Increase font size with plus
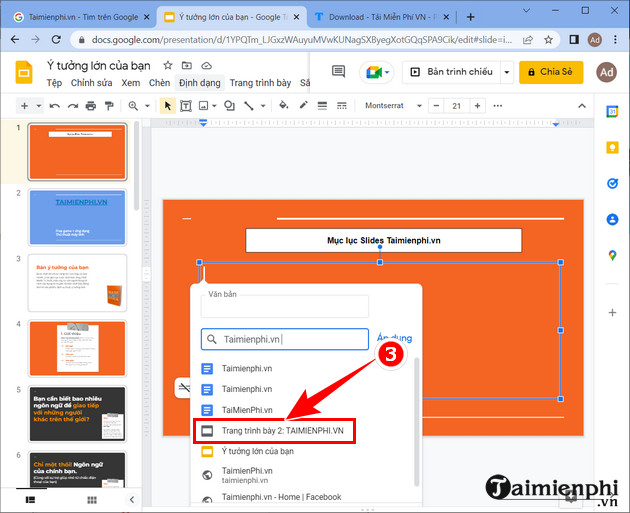The image size is (630, 513). [477, 106]
